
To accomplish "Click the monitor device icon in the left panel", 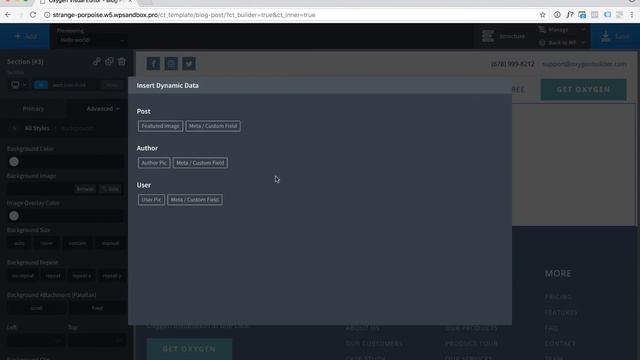I will [x=16, y=85].
